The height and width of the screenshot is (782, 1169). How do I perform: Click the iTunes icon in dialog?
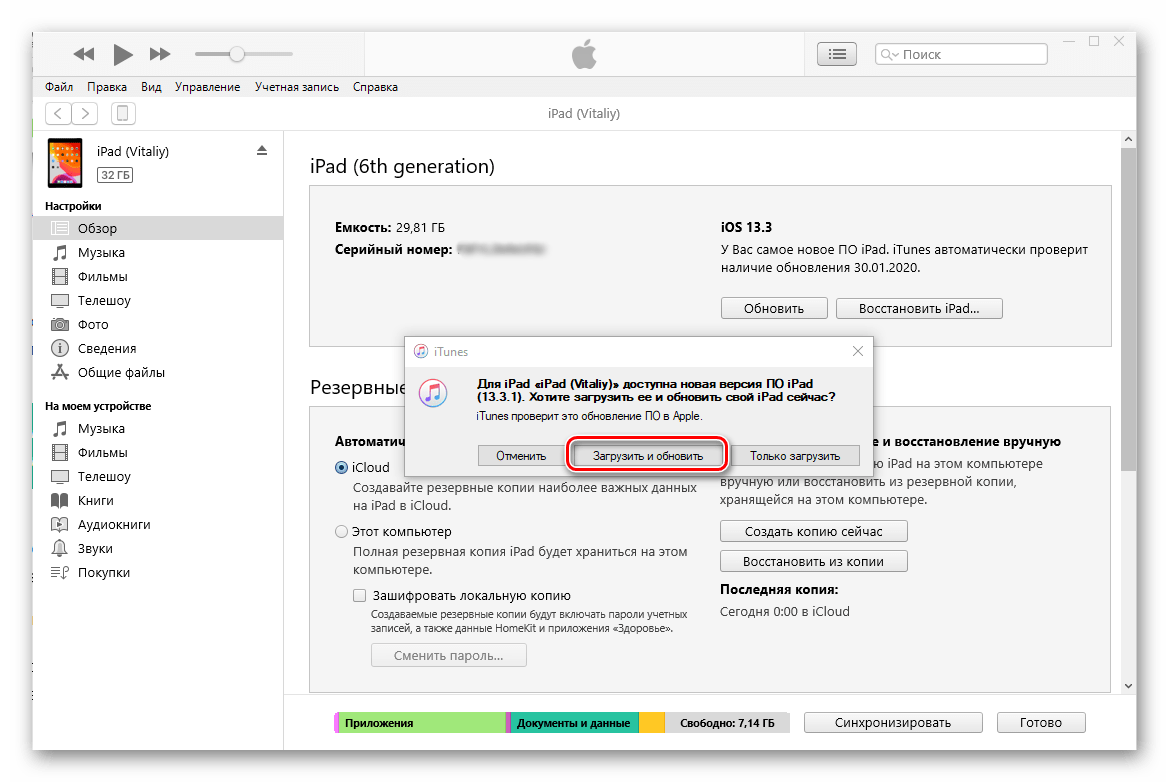tap(432, 392)
